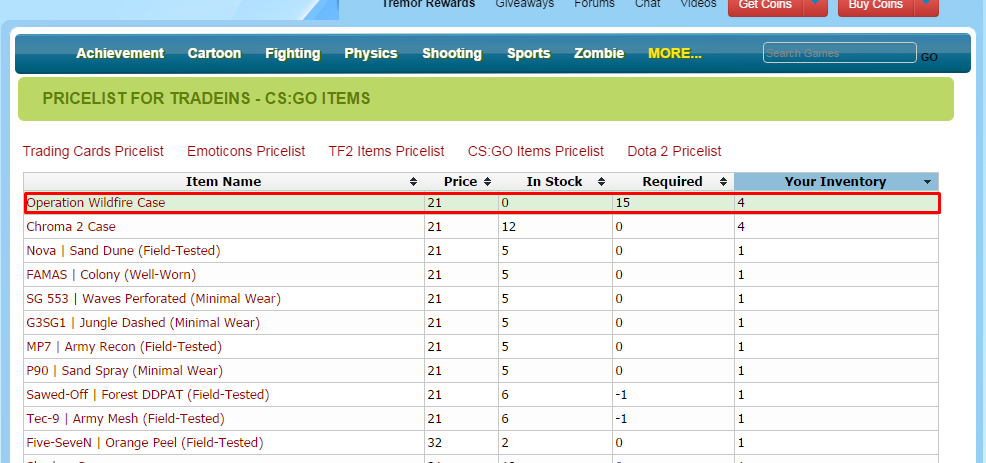Select P90 | Sand Spray item

[x=125, y=371]
